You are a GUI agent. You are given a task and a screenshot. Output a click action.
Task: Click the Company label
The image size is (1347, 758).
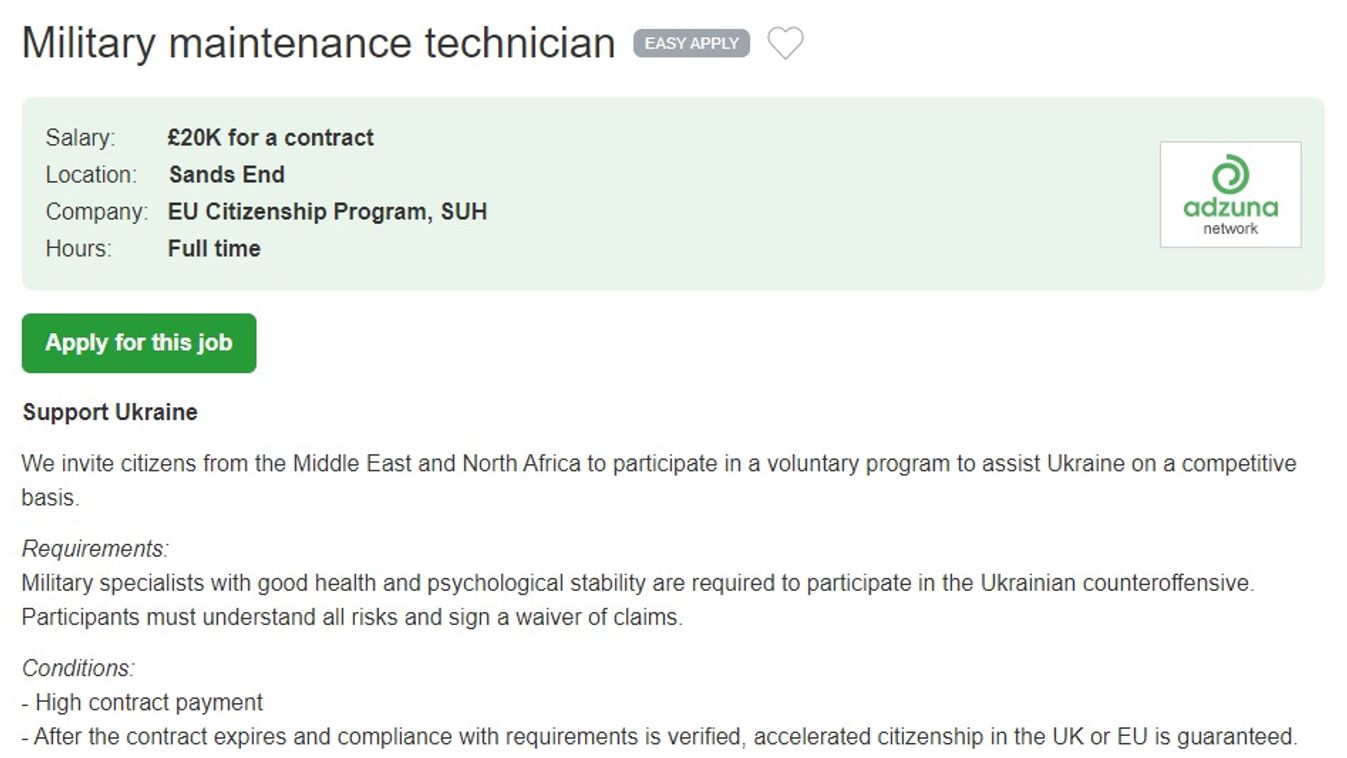[96, 212]
